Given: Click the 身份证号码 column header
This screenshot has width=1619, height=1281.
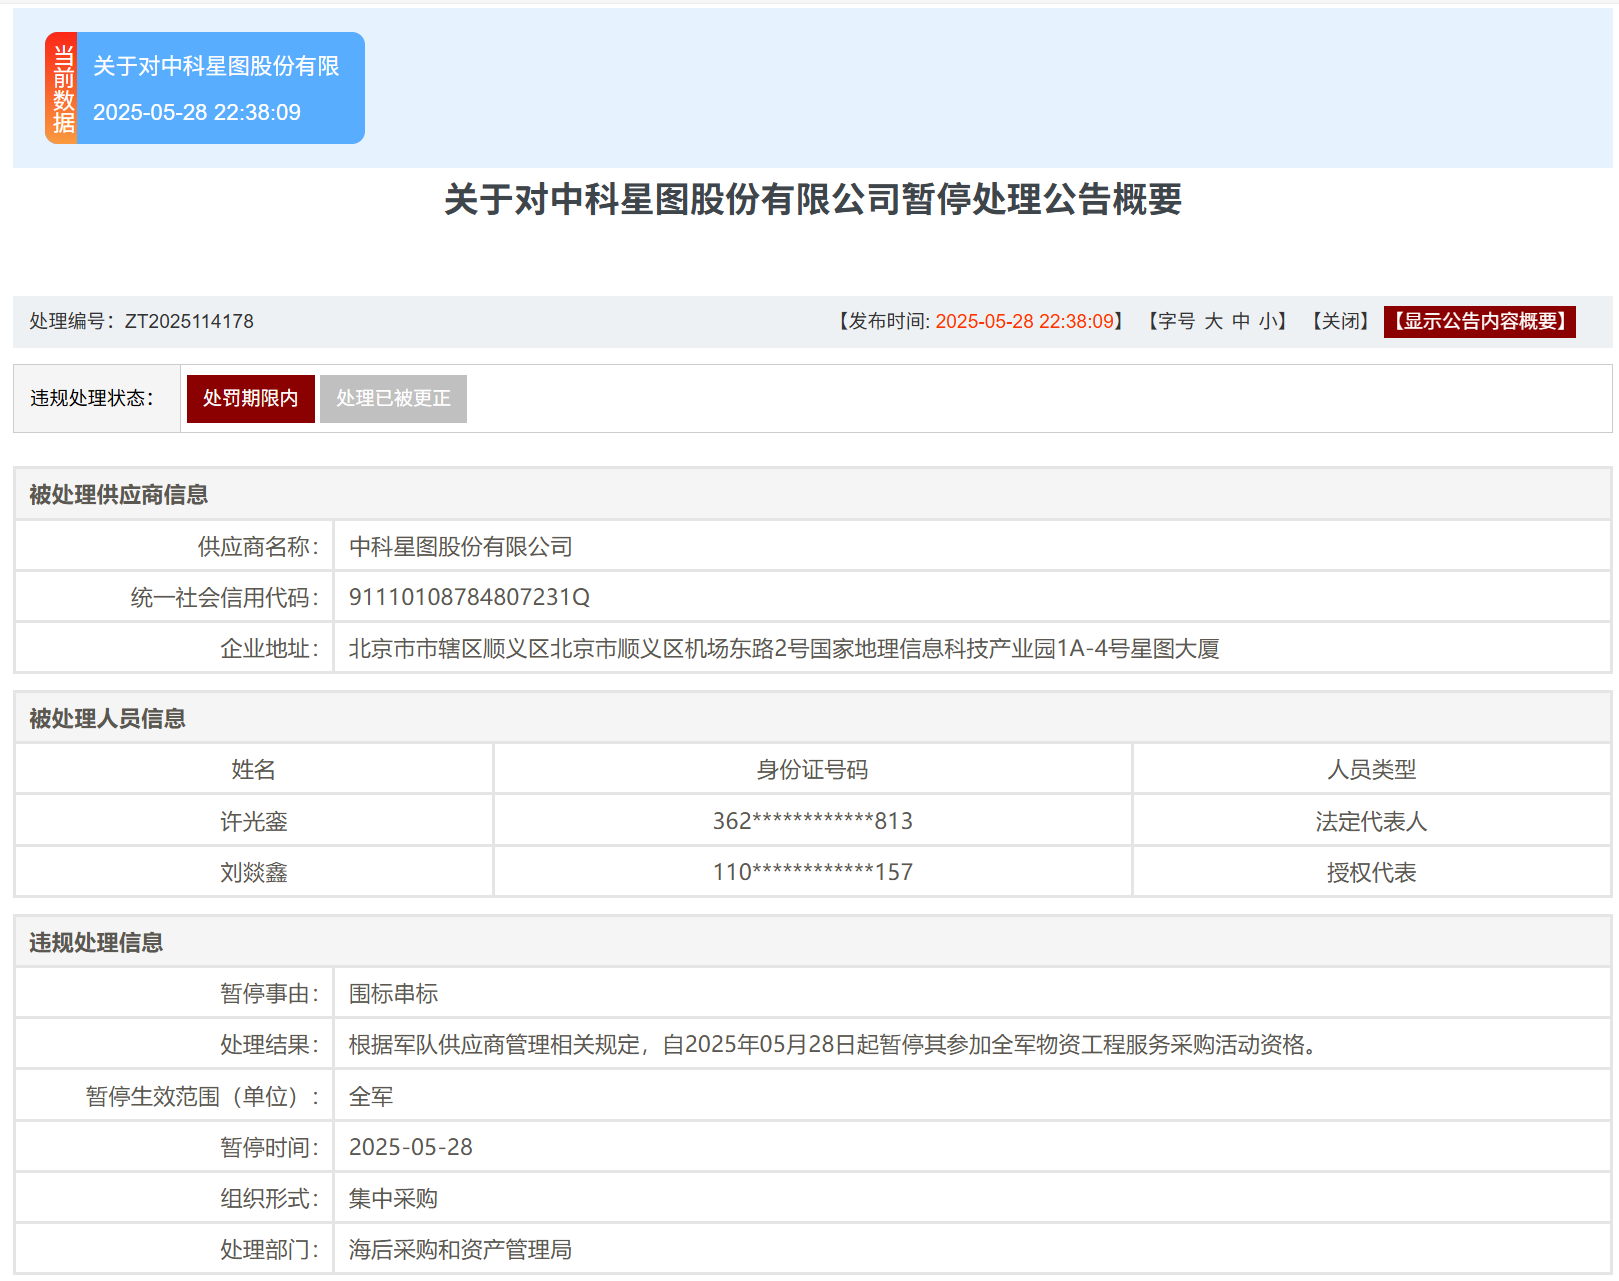Looking at the screenshot, I should click(x=813, y=769).
